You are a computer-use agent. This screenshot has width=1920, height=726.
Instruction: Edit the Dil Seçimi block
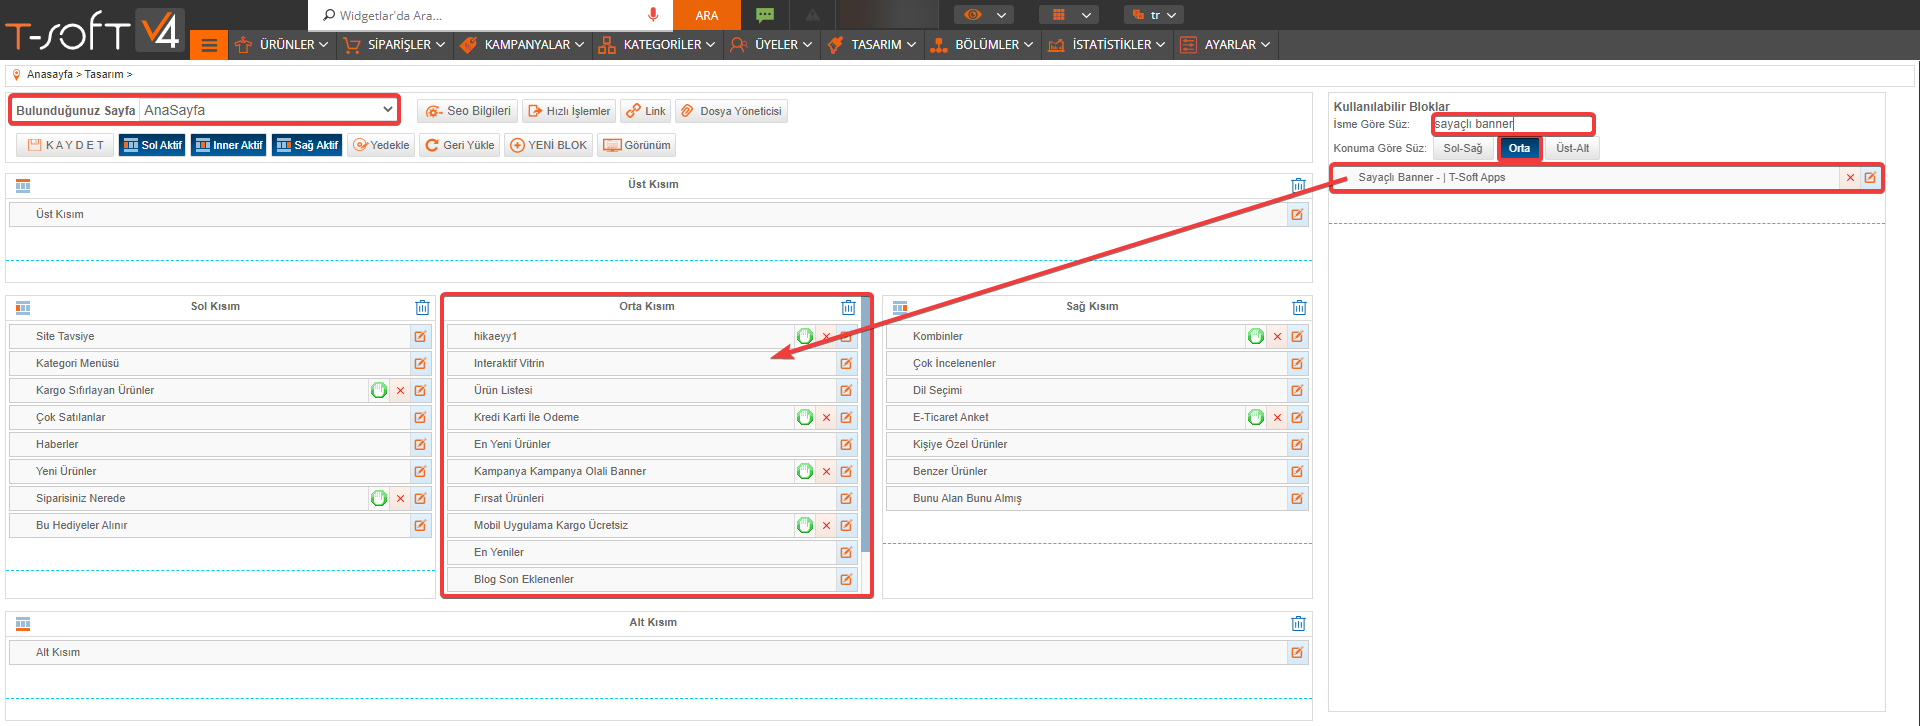[1297, 390]
